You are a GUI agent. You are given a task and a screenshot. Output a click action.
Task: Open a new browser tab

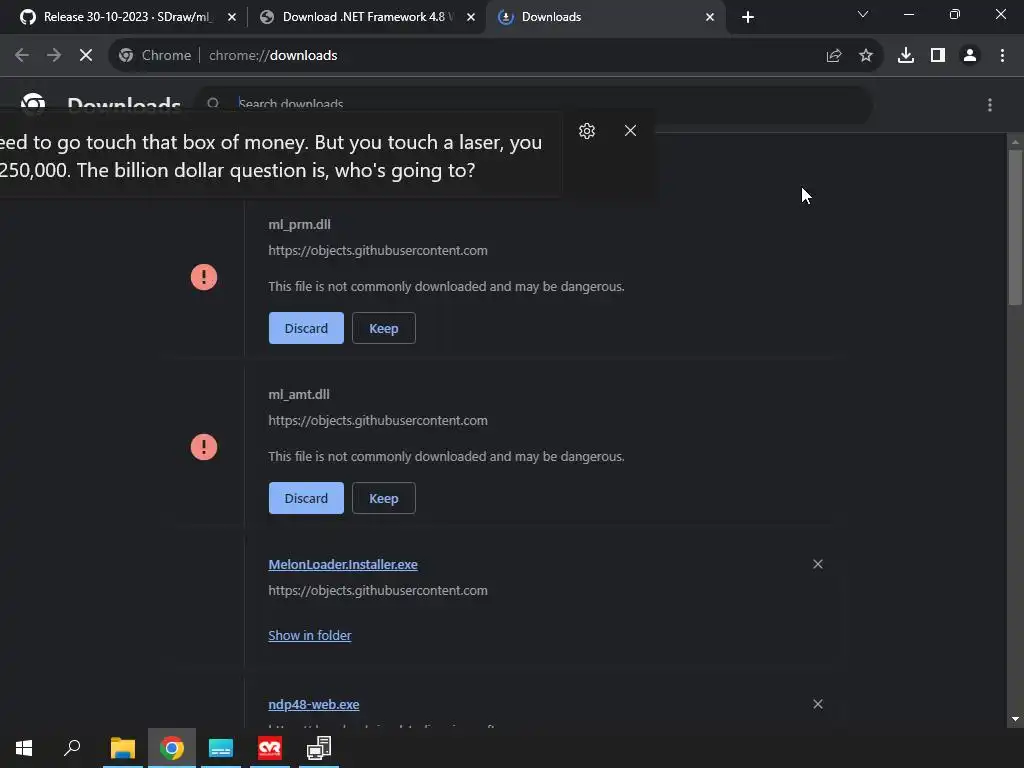[x=748, y=18]
